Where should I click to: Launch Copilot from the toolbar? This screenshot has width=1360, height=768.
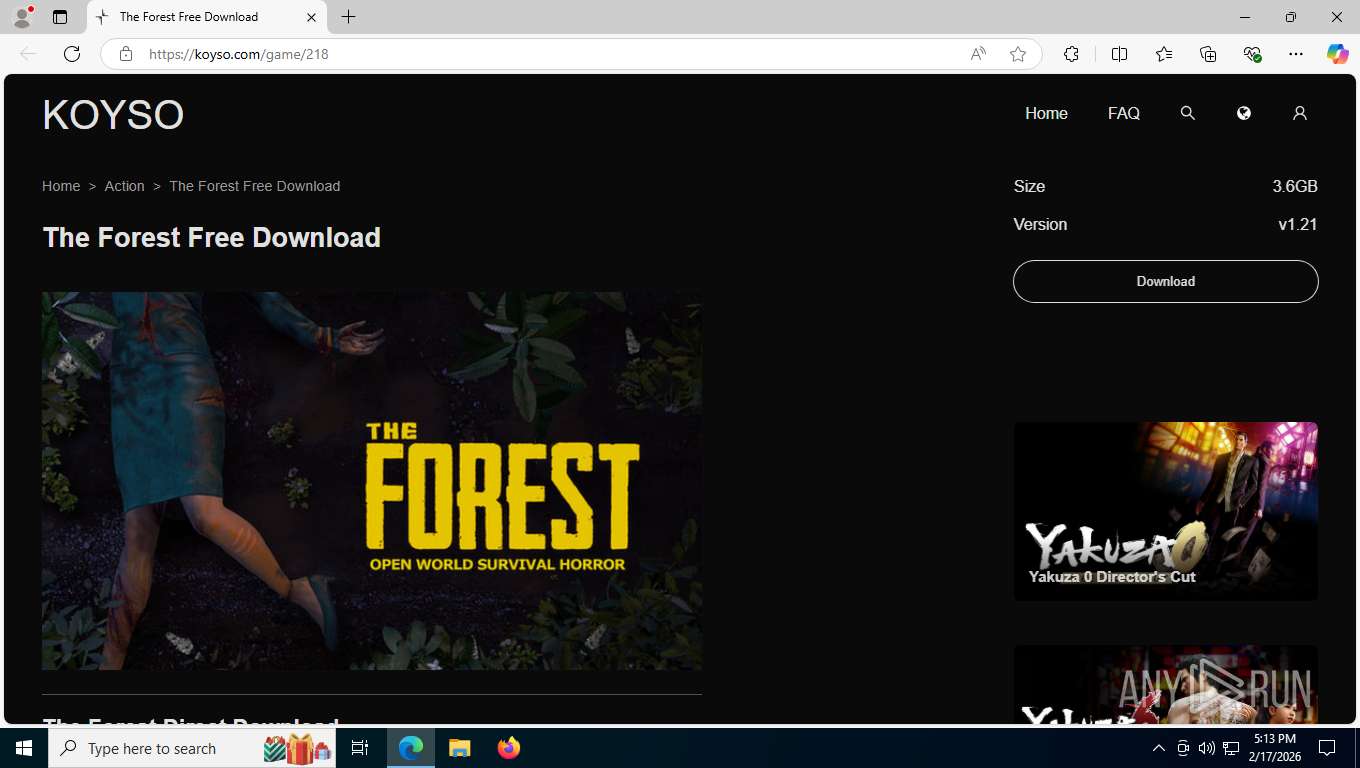[1337, 54]
